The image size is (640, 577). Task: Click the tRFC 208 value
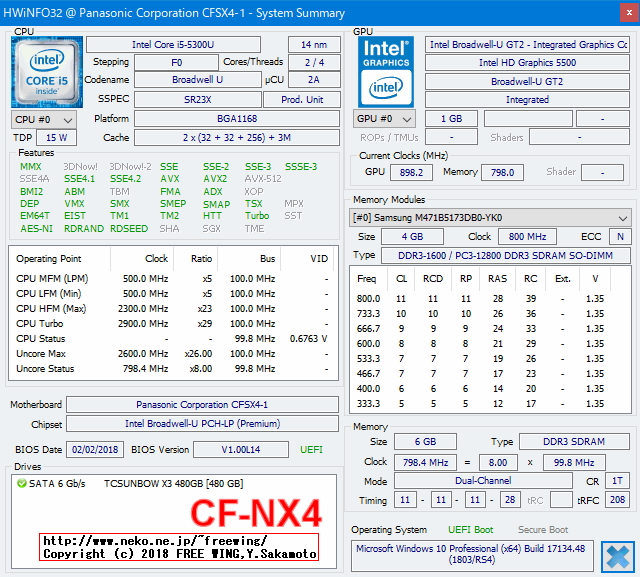click(x=617, y=499)
